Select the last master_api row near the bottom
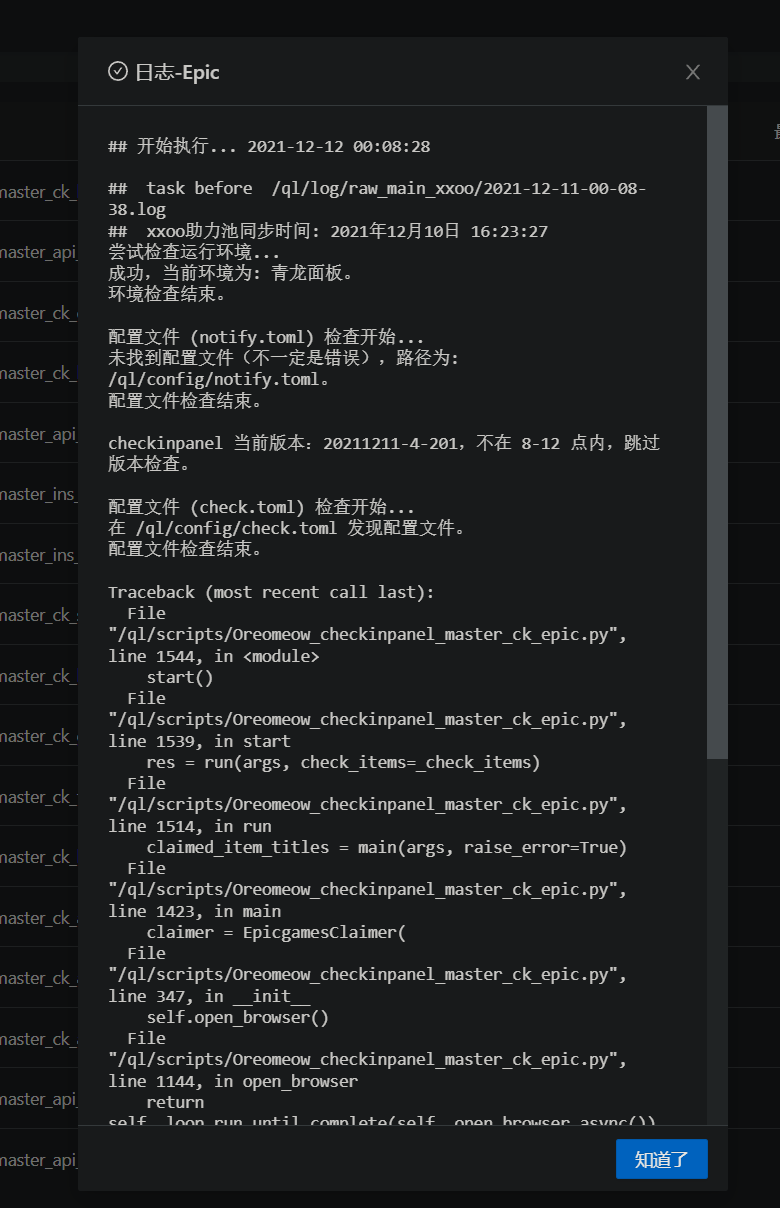Screen dimensions: 780x1208 30,1159
